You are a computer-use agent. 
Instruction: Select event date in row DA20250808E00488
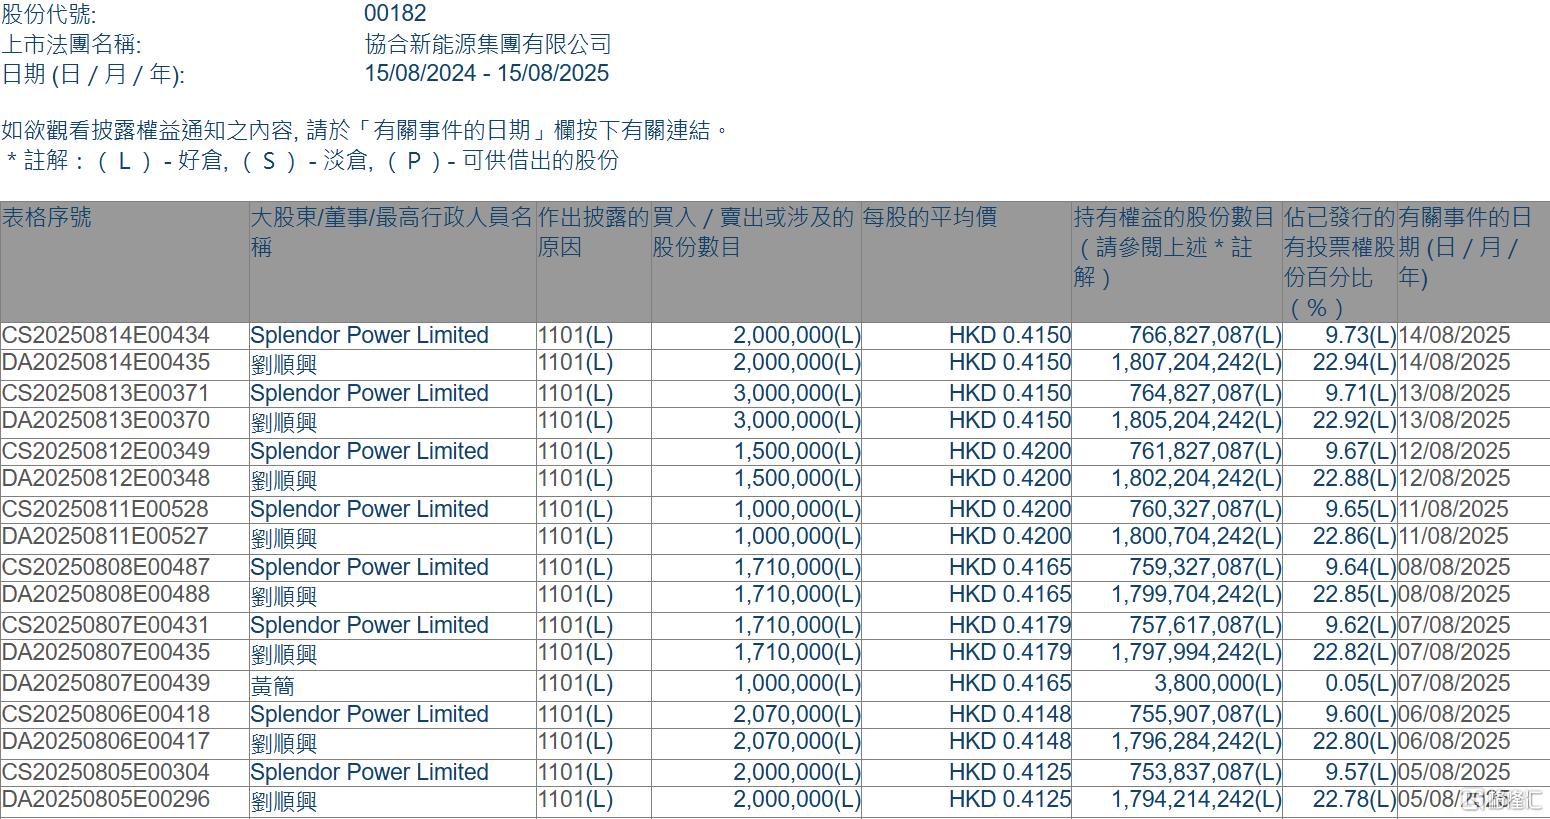(x=1454, y=594)
